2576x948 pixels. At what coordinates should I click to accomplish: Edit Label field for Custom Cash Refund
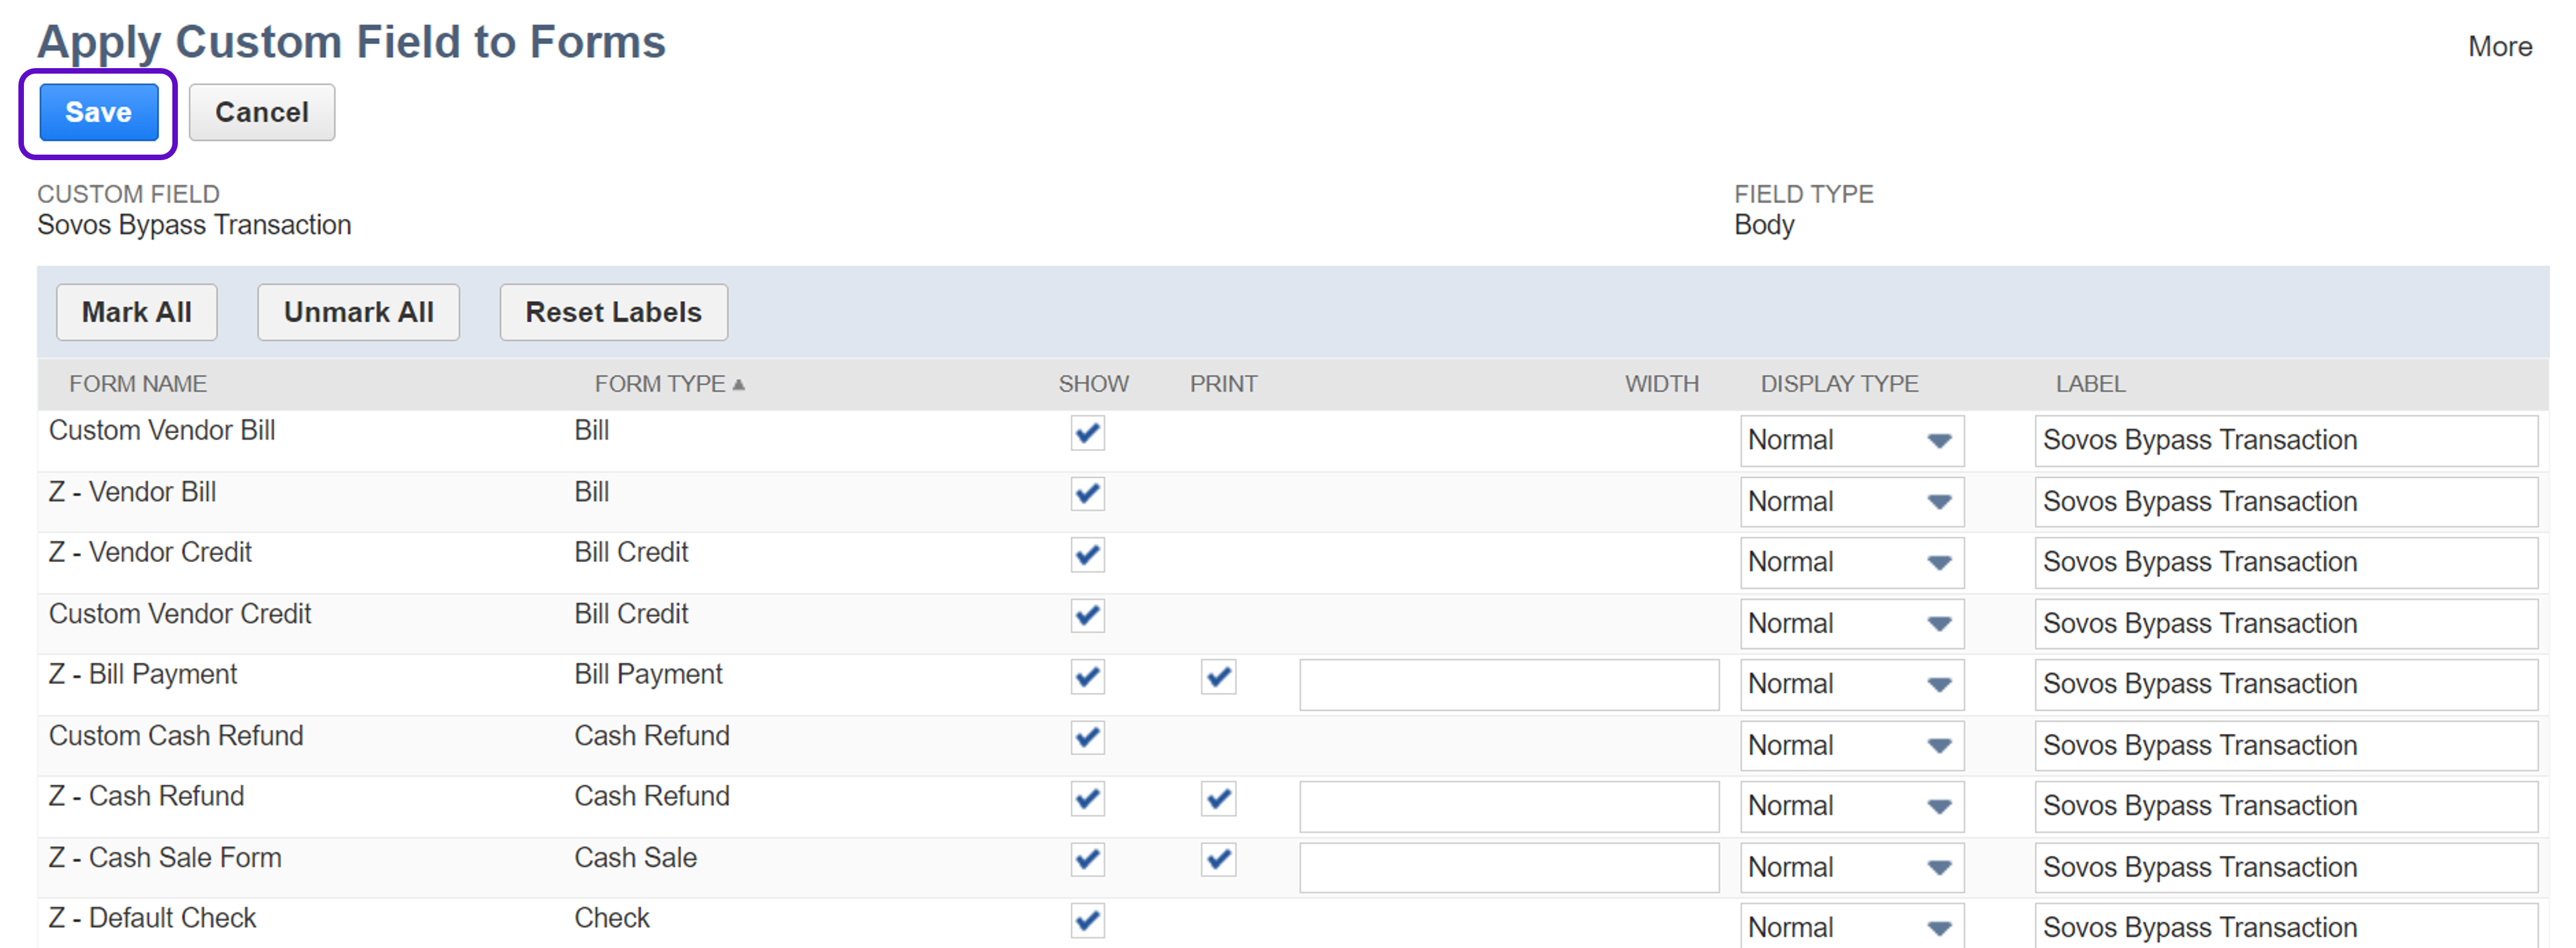[2285, 746]
